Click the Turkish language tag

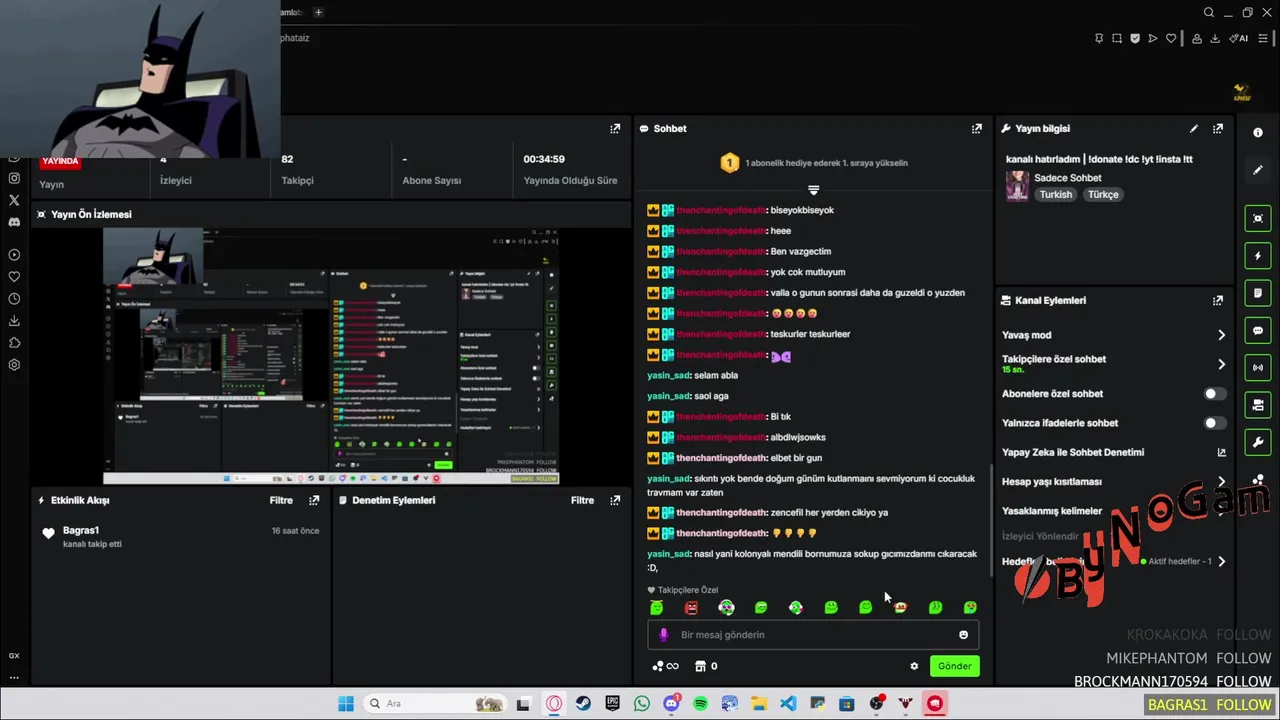pyautogui.click(x=1055, y=195)
